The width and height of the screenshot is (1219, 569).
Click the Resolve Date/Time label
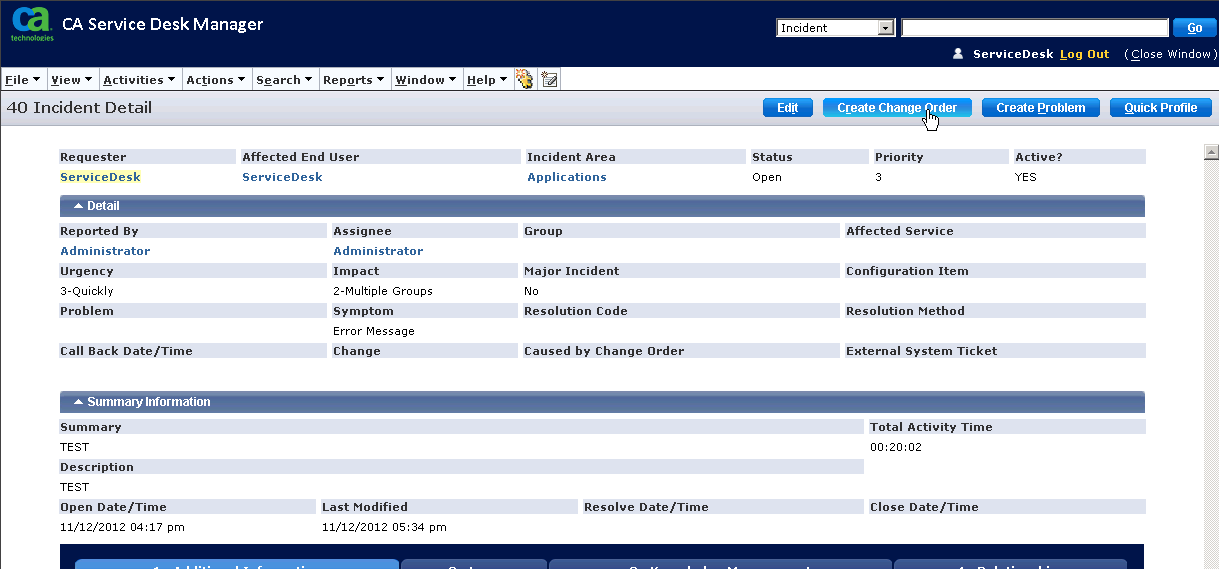646,507
